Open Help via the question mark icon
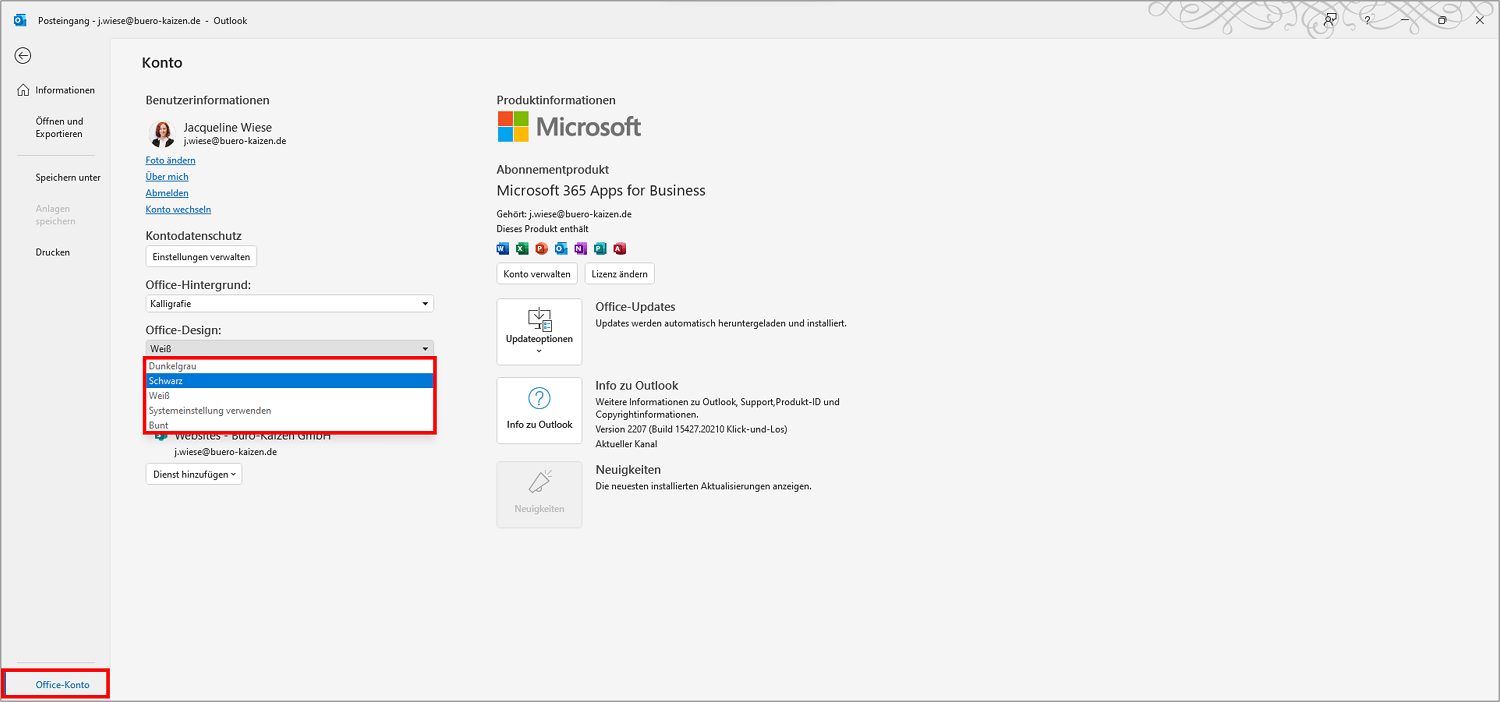Image resolution: width=1500 pixels, height=702 pixels. (x=1367, y=20)
